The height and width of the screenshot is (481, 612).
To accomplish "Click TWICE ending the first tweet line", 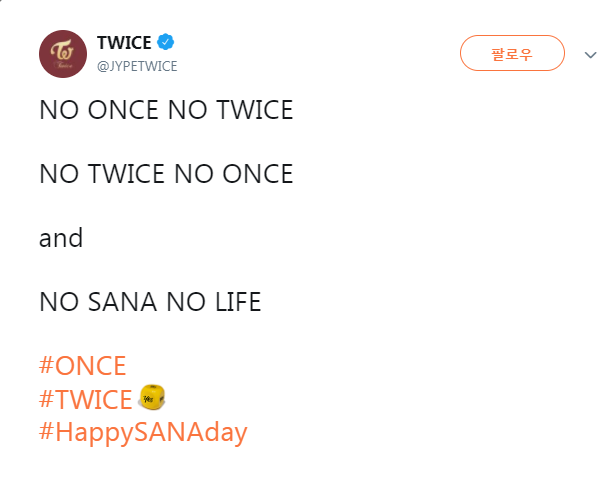I will point(257,110).
